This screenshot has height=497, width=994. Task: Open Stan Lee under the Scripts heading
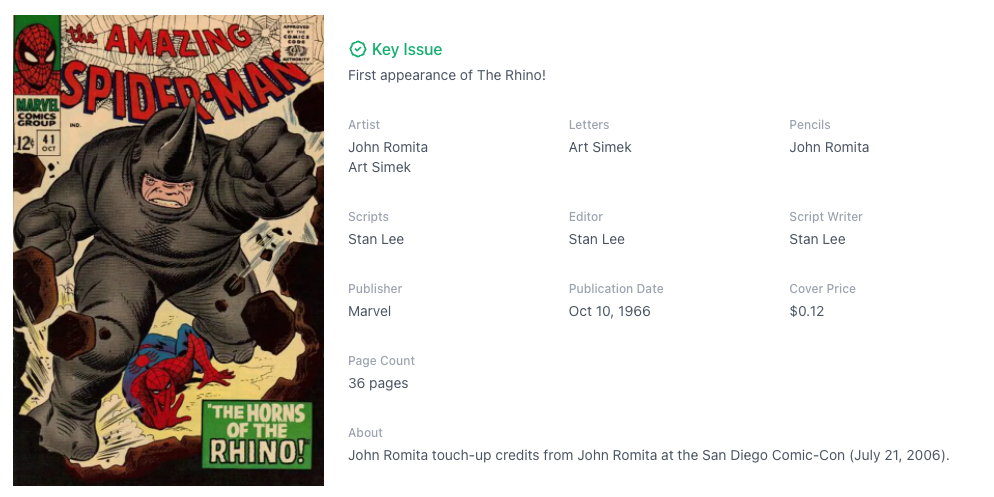(376, 239)
